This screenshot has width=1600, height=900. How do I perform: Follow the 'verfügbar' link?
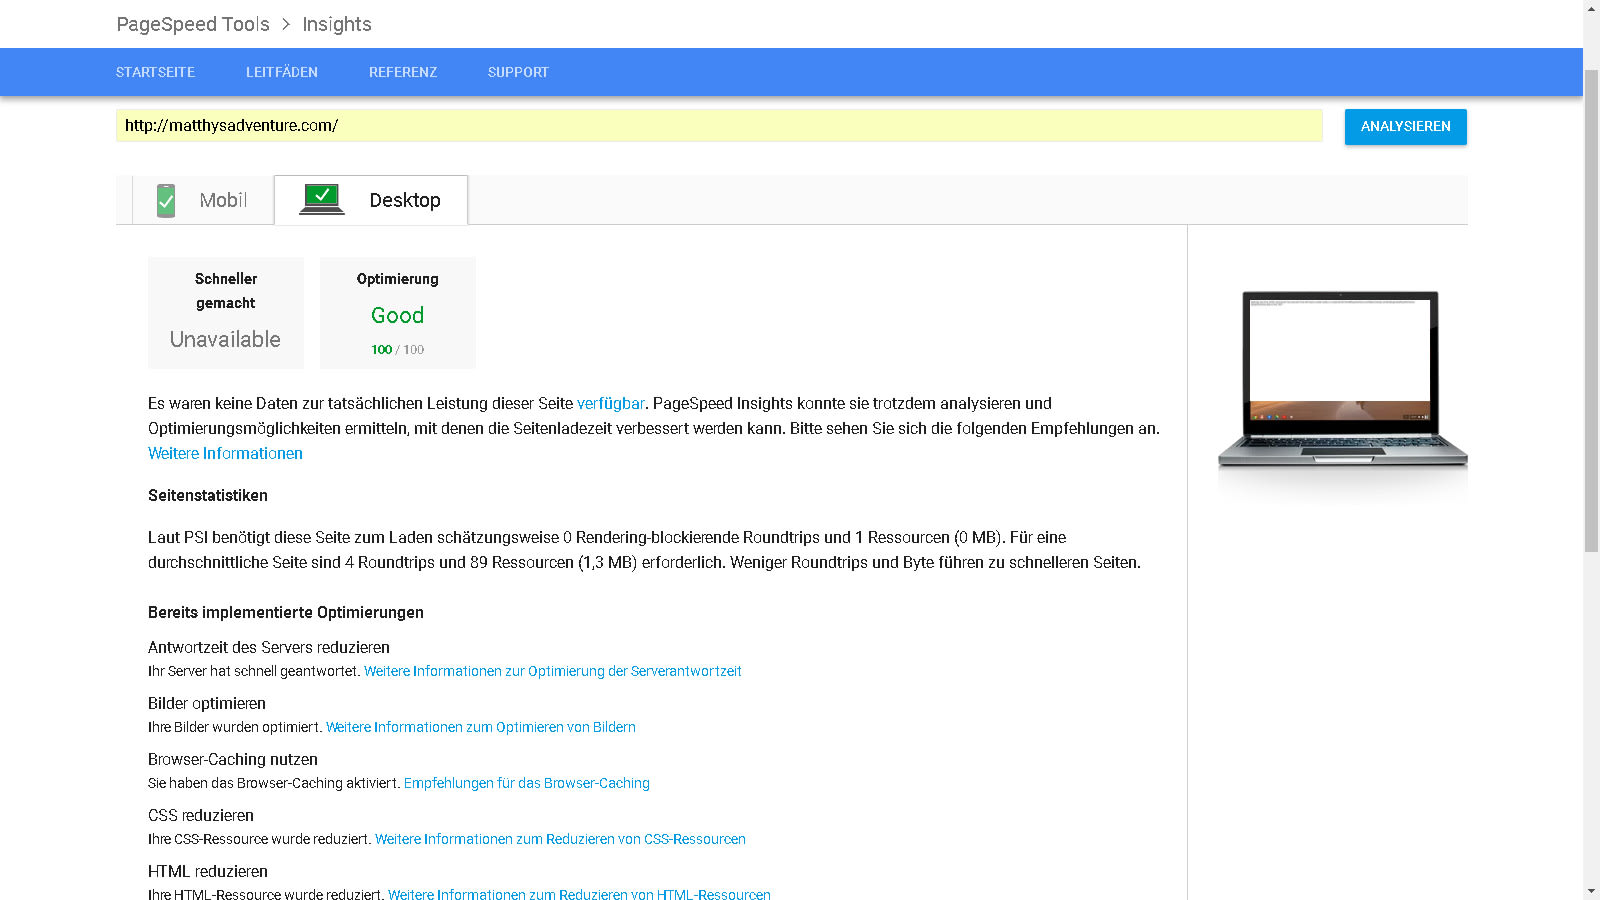pos(610,404)
